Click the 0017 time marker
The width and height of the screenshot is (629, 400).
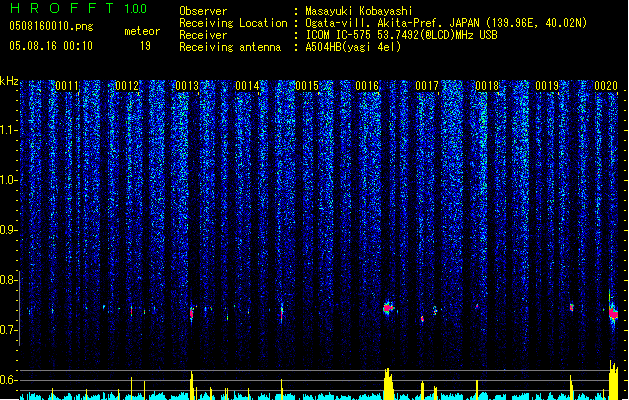427,86
